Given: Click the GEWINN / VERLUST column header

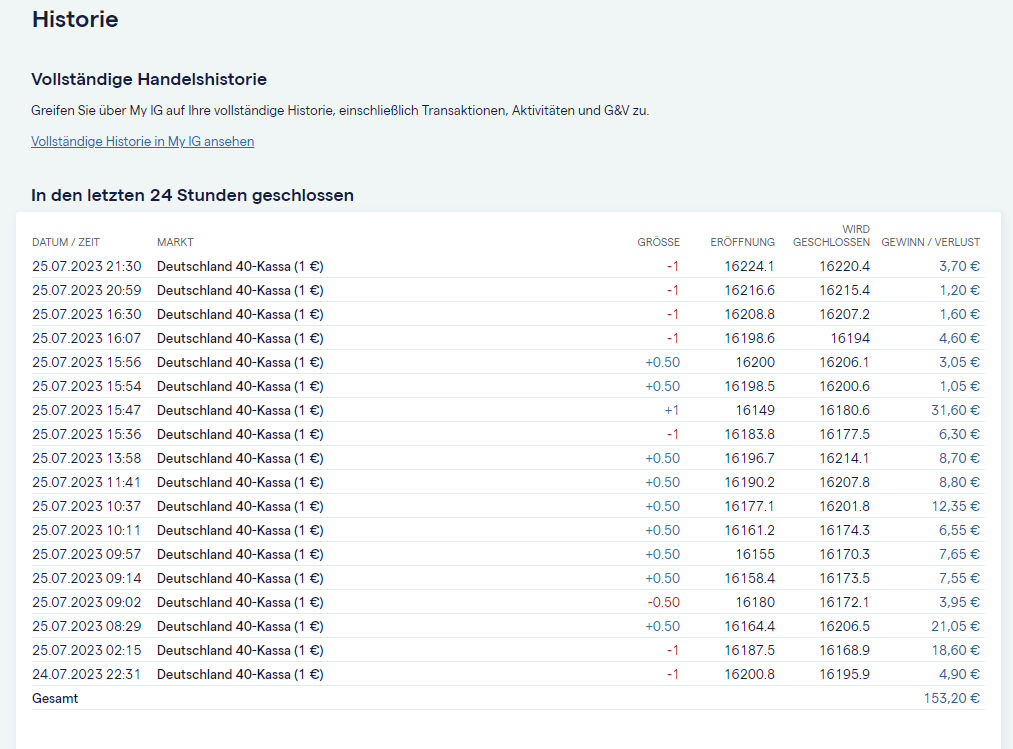Looking at the screenshot, I should (x=930, y=242).
